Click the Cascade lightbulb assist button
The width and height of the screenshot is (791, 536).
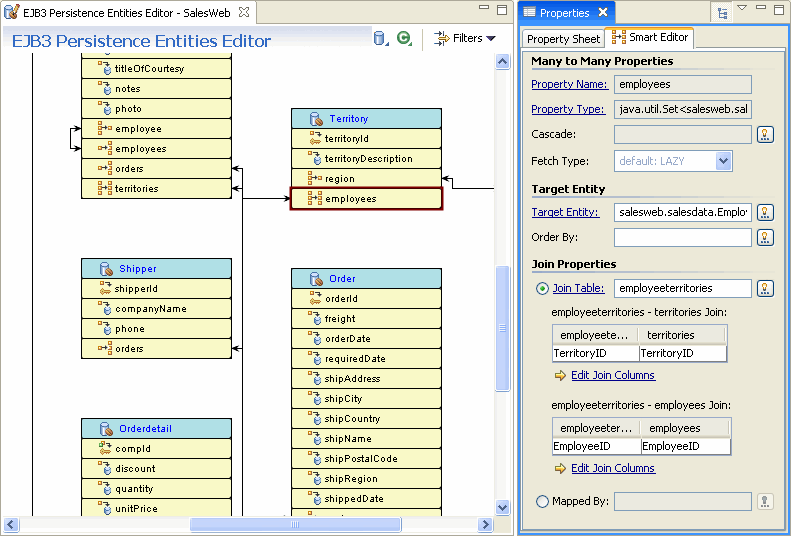pyautogui.click(x=765, y=135)
